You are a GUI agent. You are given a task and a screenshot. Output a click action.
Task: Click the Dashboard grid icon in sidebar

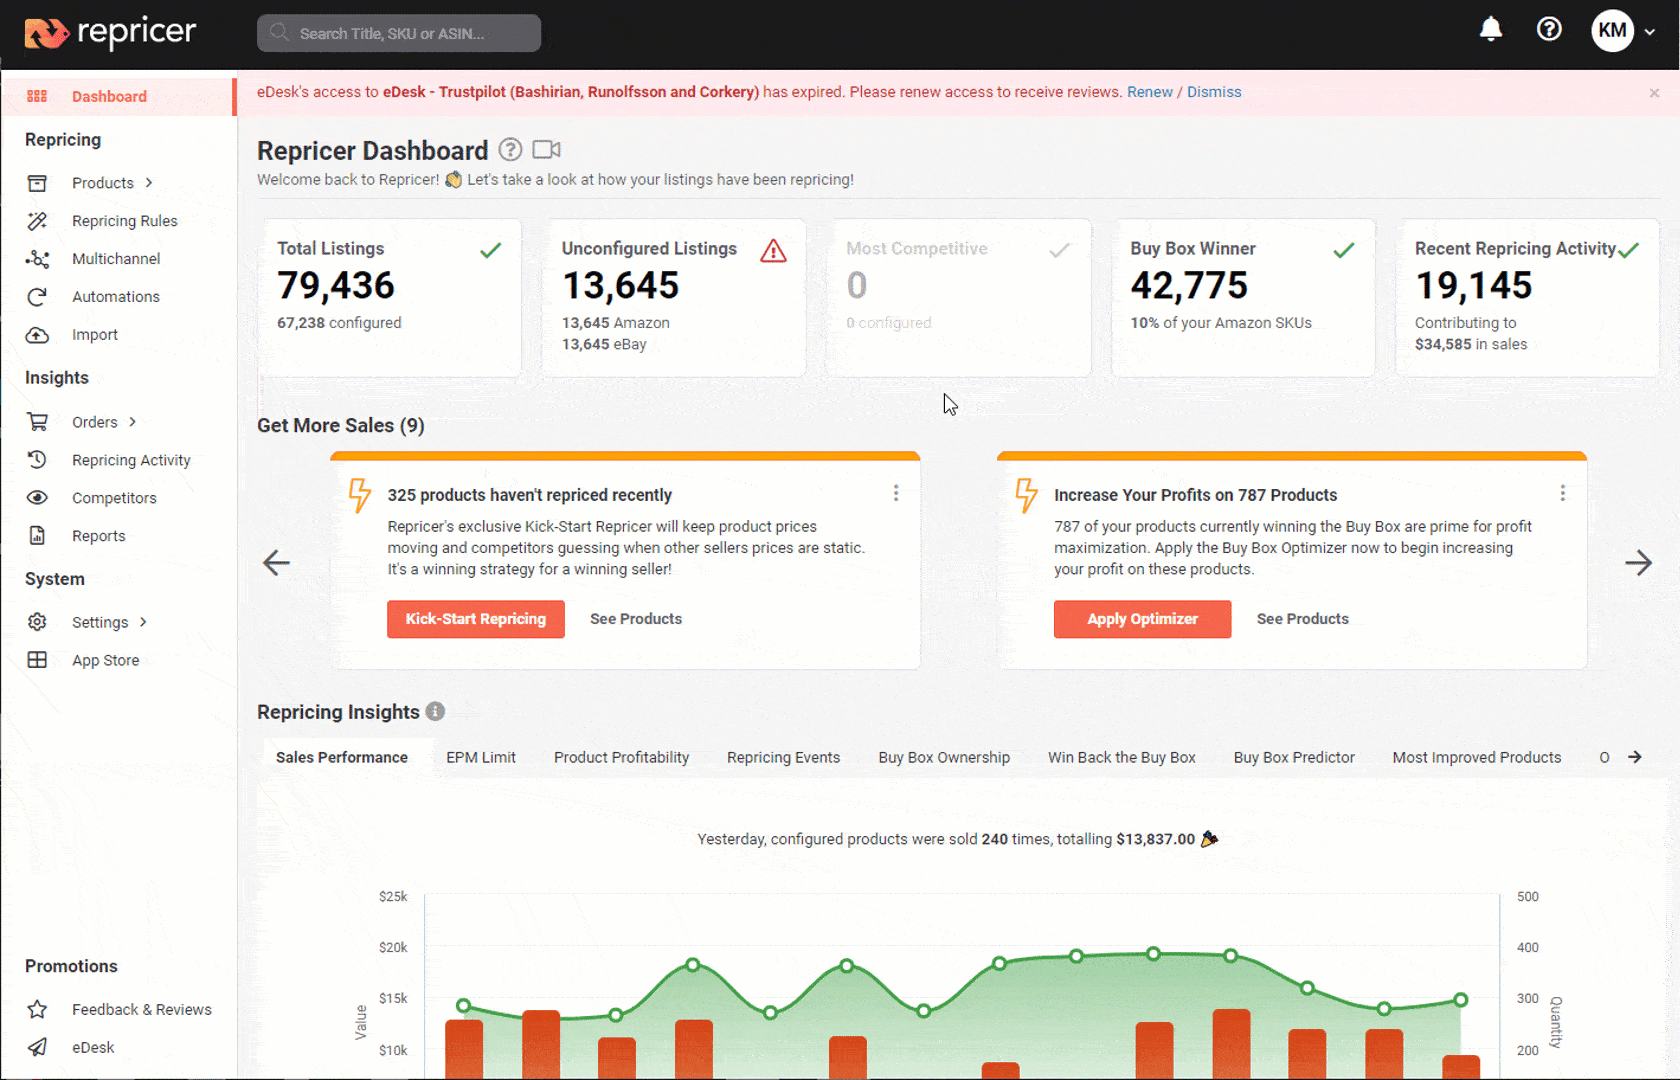click(37, 96)
